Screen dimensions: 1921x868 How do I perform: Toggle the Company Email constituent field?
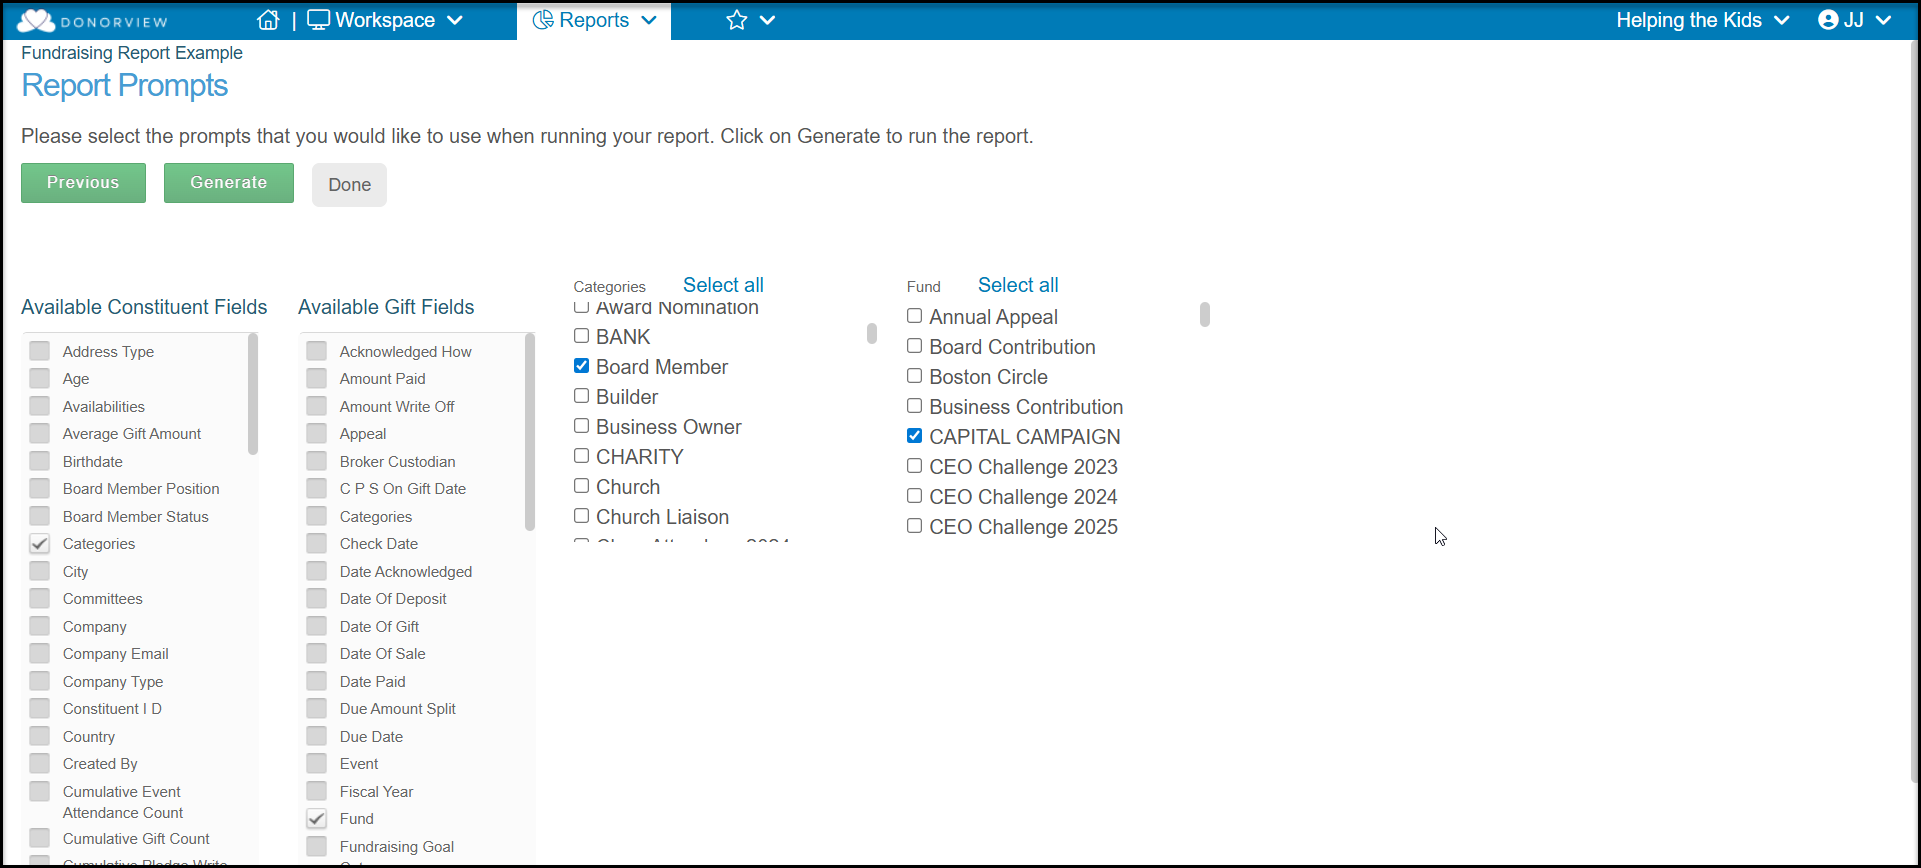[x=39, y=653]
